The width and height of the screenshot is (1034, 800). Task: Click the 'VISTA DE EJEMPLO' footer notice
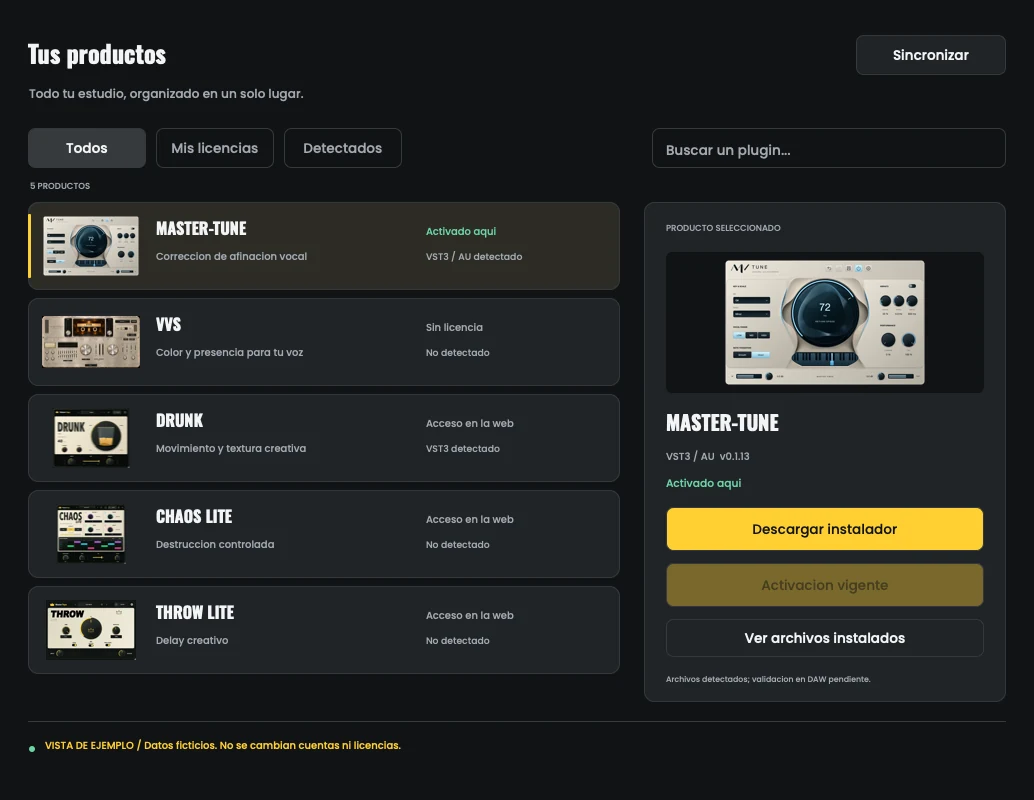click(x=223, y=745)
